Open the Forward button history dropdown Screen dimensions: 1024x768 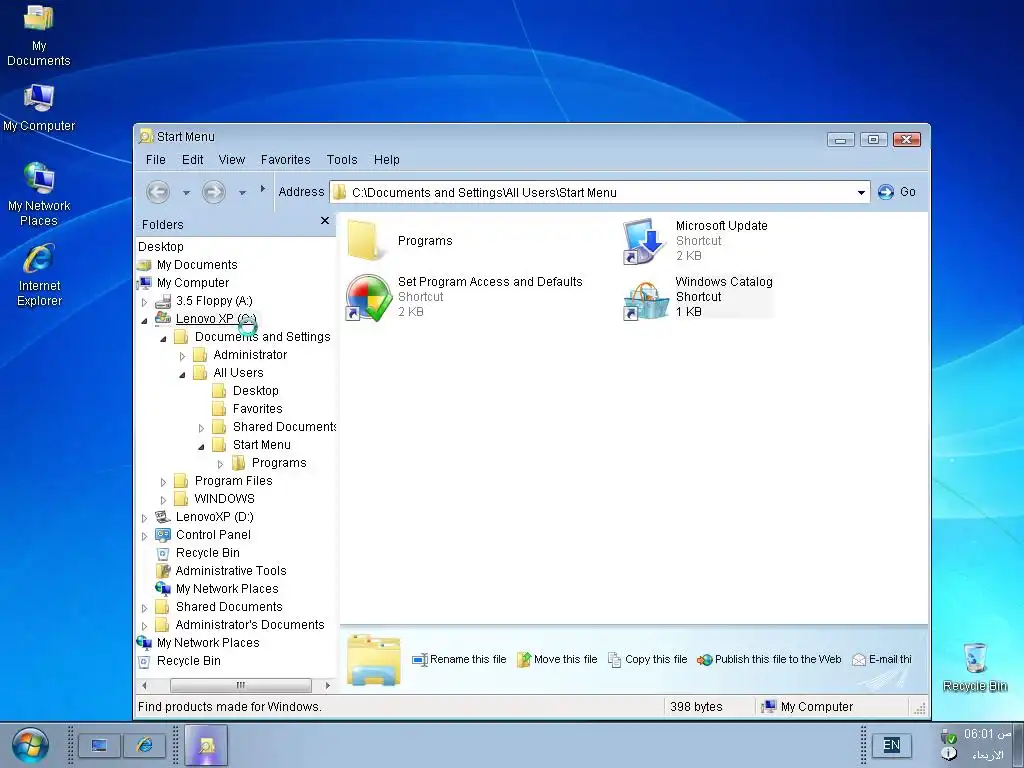(242, 193)
